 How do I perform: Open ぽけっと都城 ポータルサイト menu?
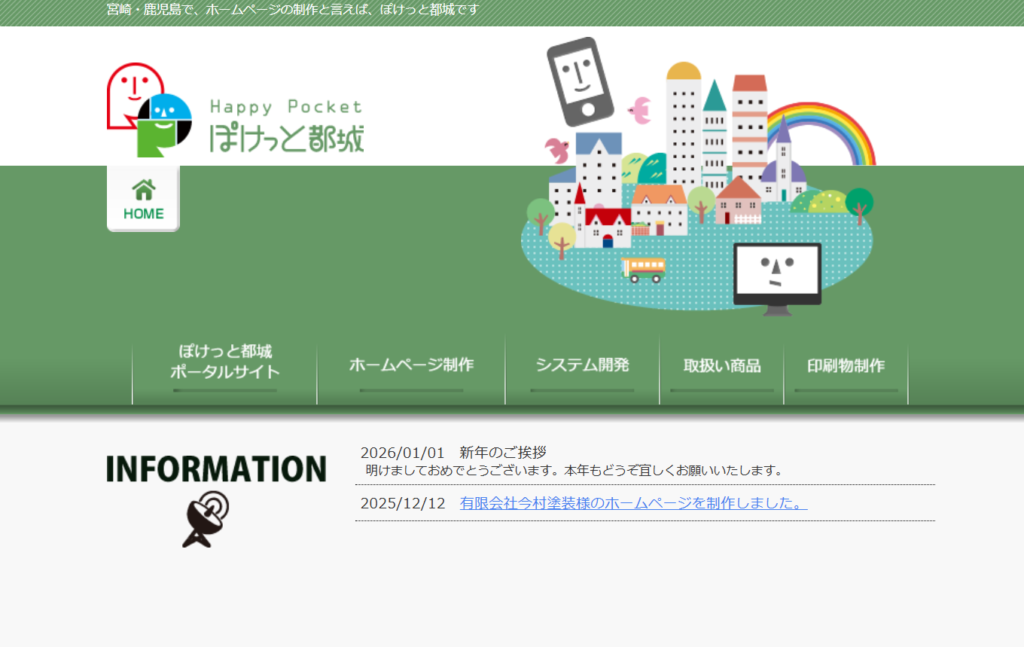click(x=225, y=362)
